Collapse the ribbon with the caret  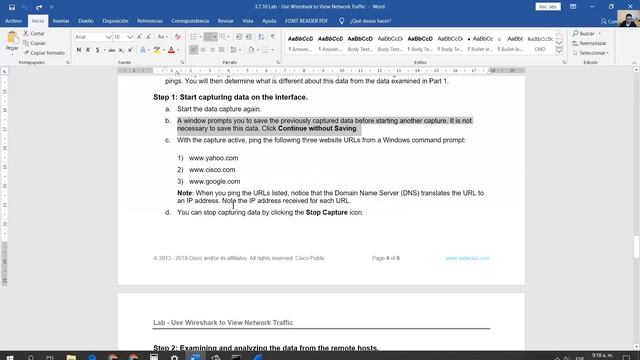pos(634,62)
